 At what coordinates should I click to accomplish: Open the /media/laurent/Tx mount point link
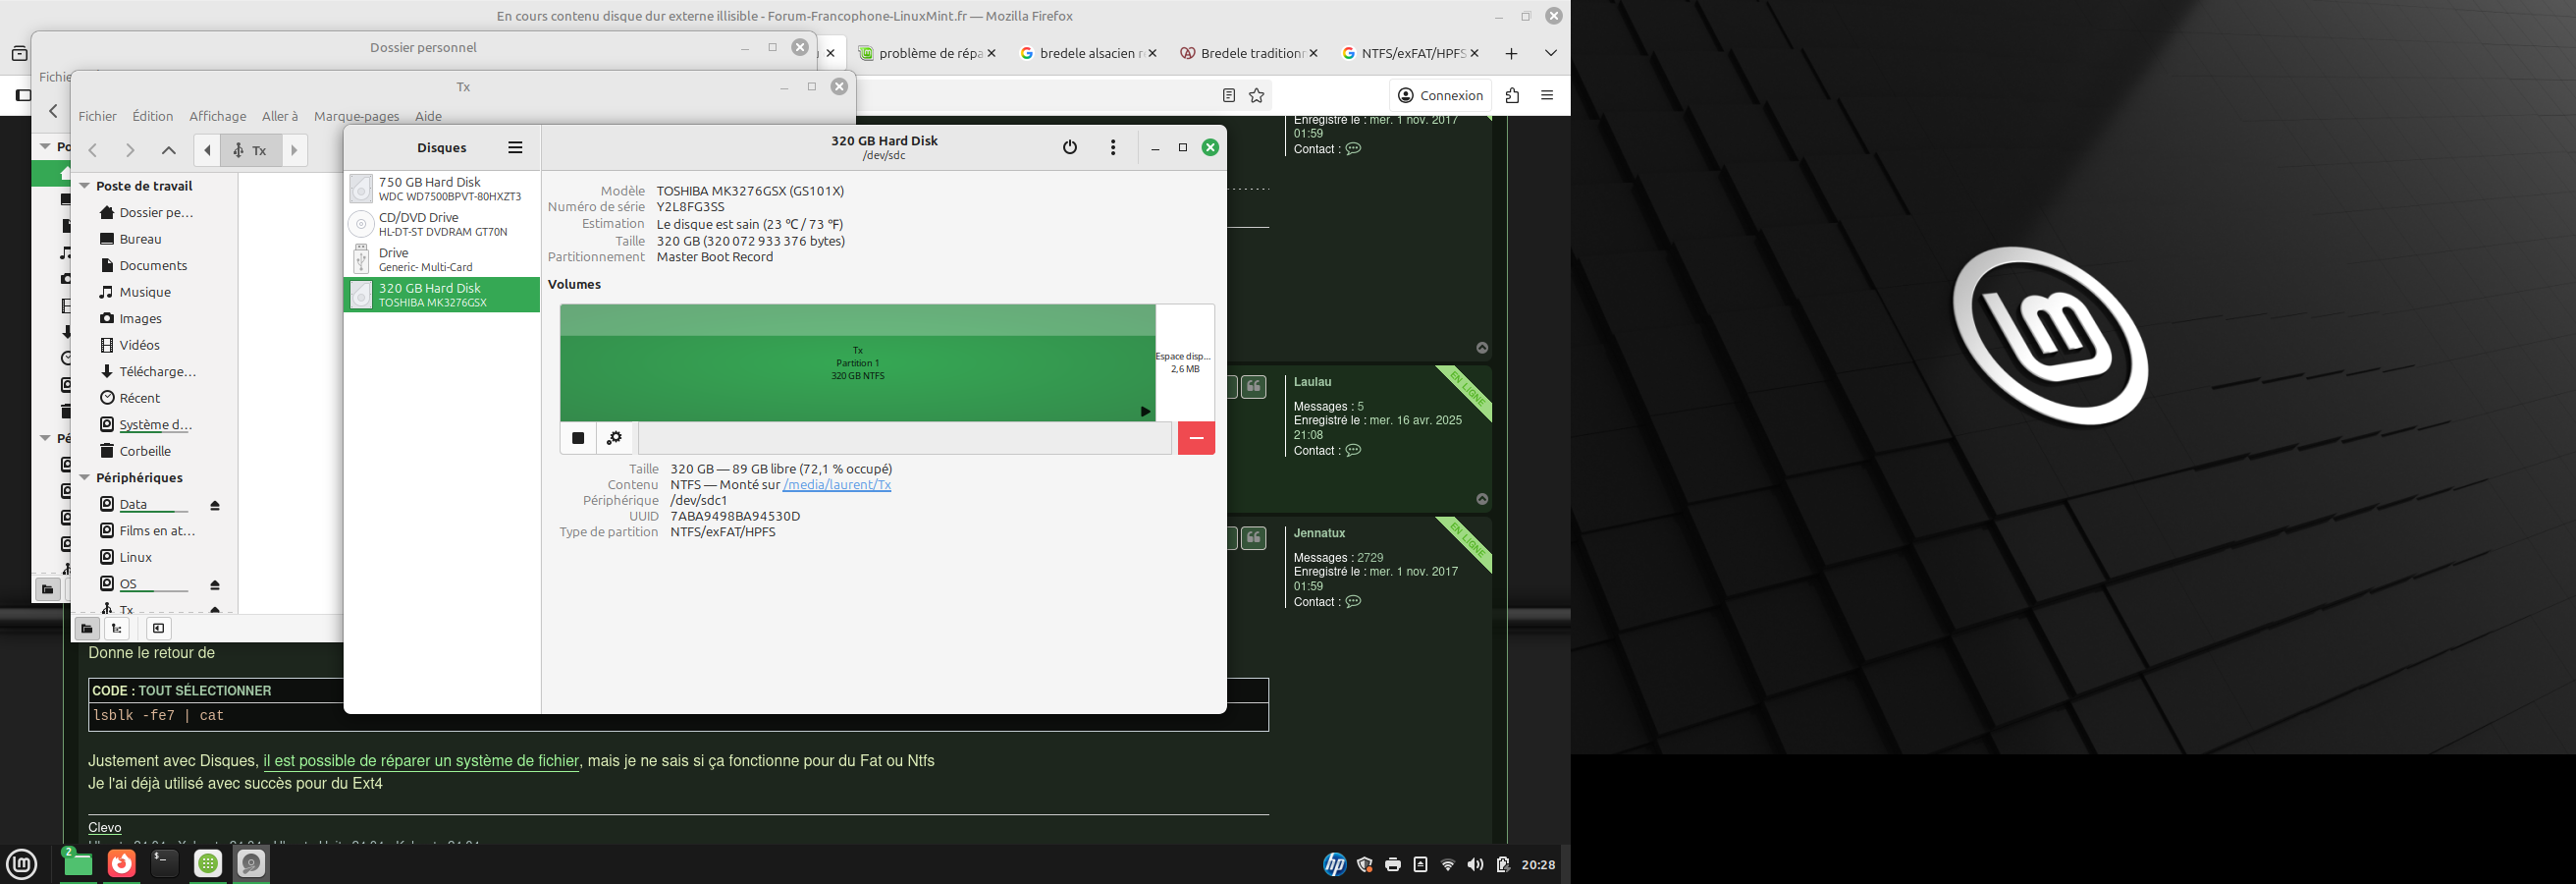pyautogui.click(x=837, y=485)
